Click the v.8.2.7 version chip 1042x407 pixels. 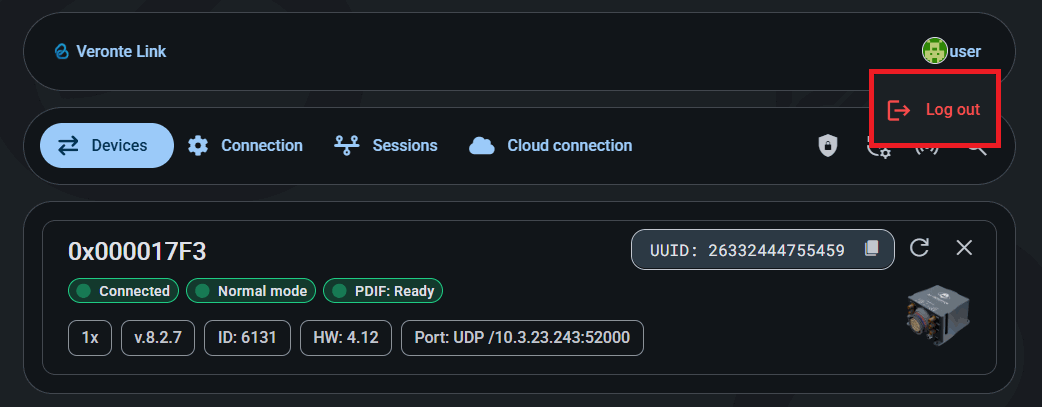pyautogui.click(x=159, y=338)
